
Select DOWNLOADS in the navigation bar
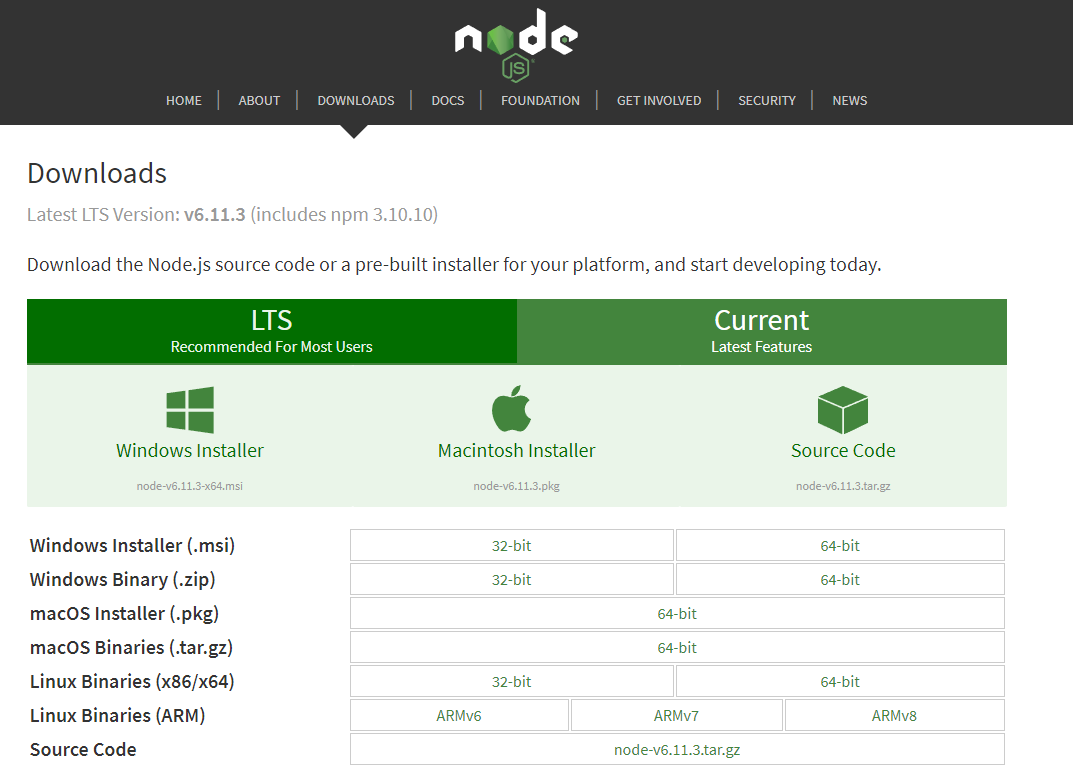pyautogui.click(x=356, y=101)
